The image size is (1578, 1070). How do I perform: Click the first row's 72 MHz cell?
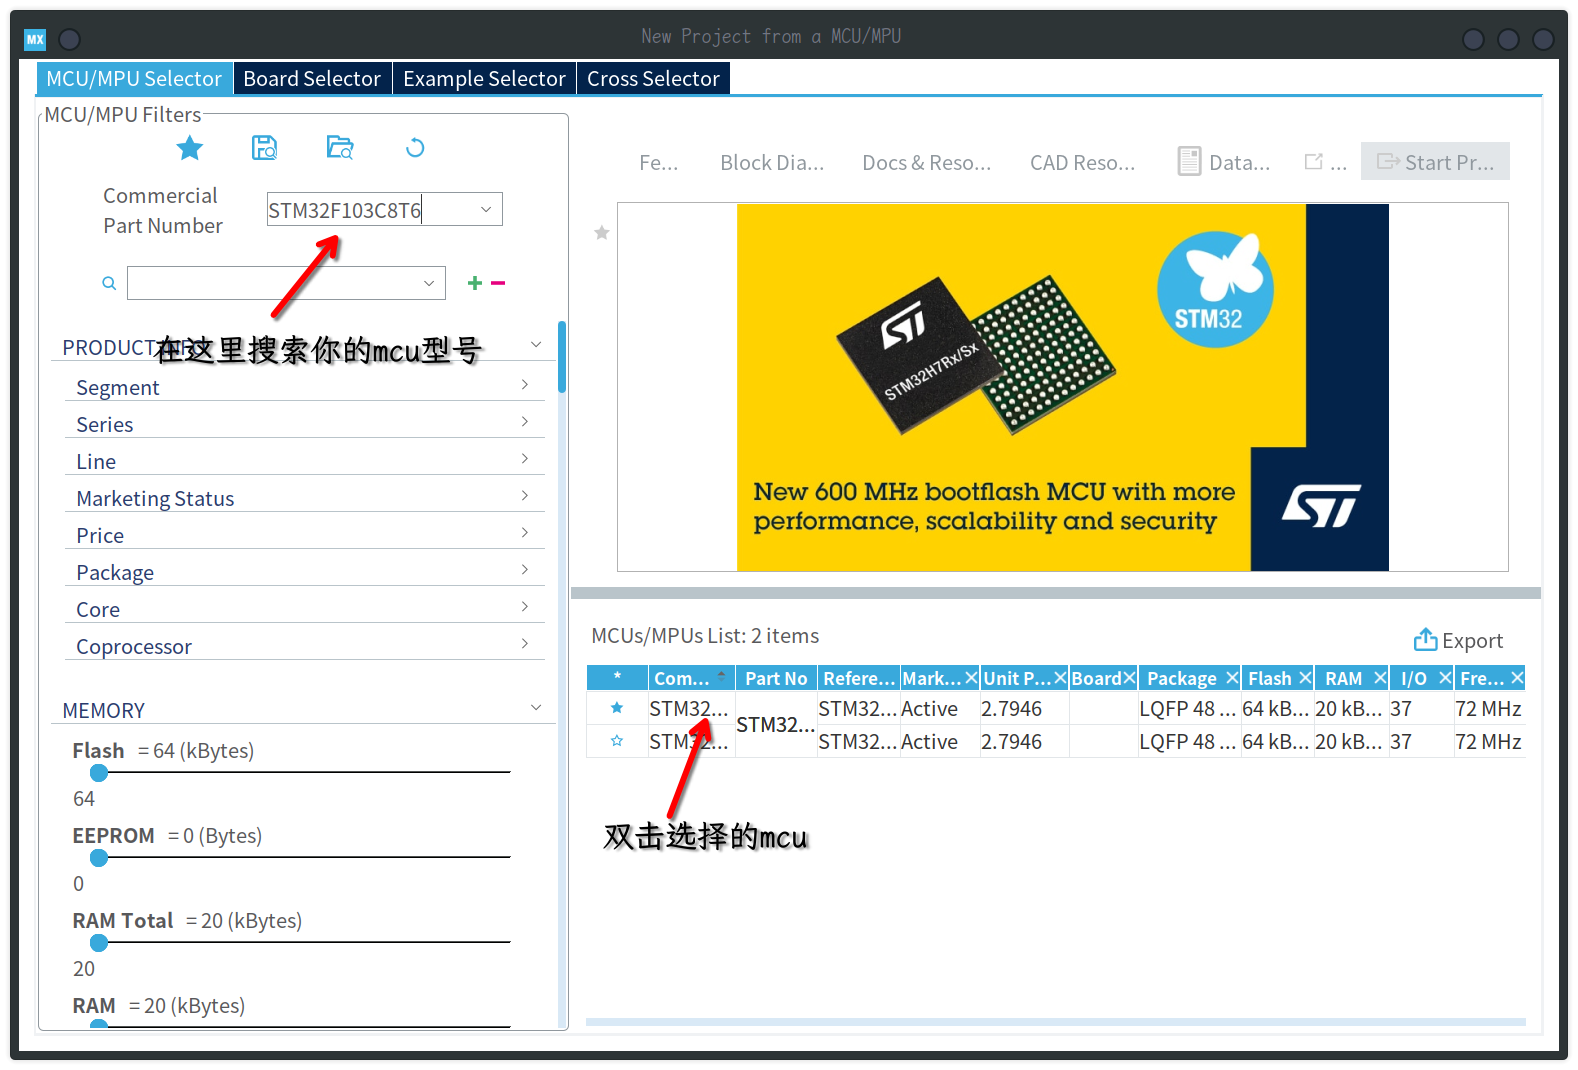pos(1488,708)
